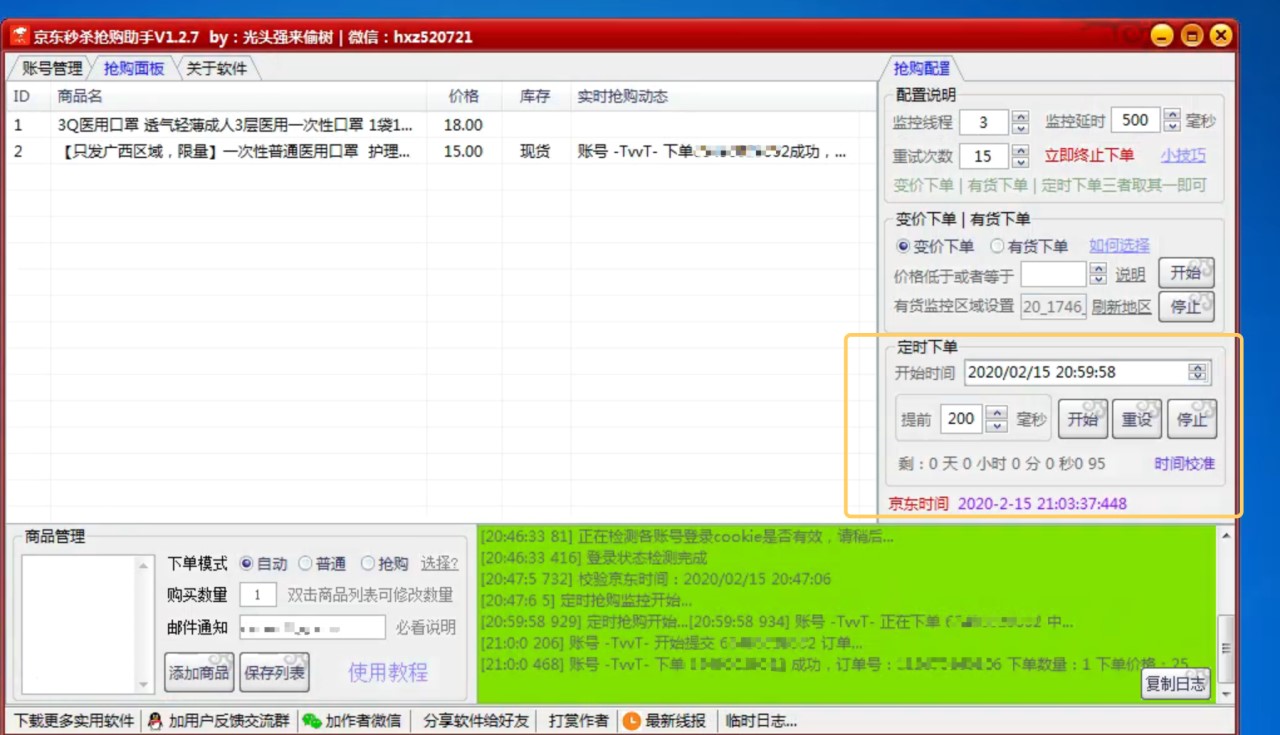Click the WeChat icon beside 加作者微信
The width and height of the screenshot is (1280, 735).
tap(310, 720)
